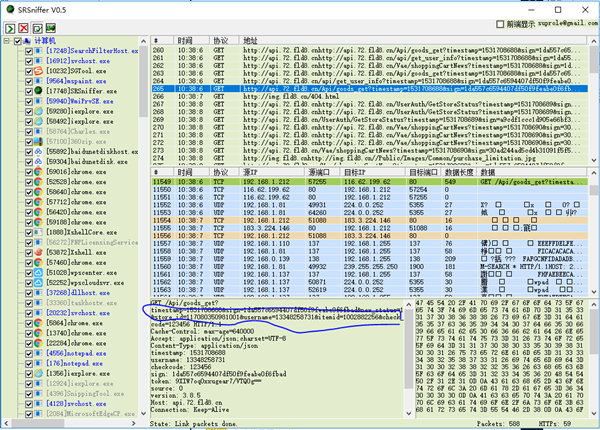Toggle the 前端显示 checkbox

[499, 23]
